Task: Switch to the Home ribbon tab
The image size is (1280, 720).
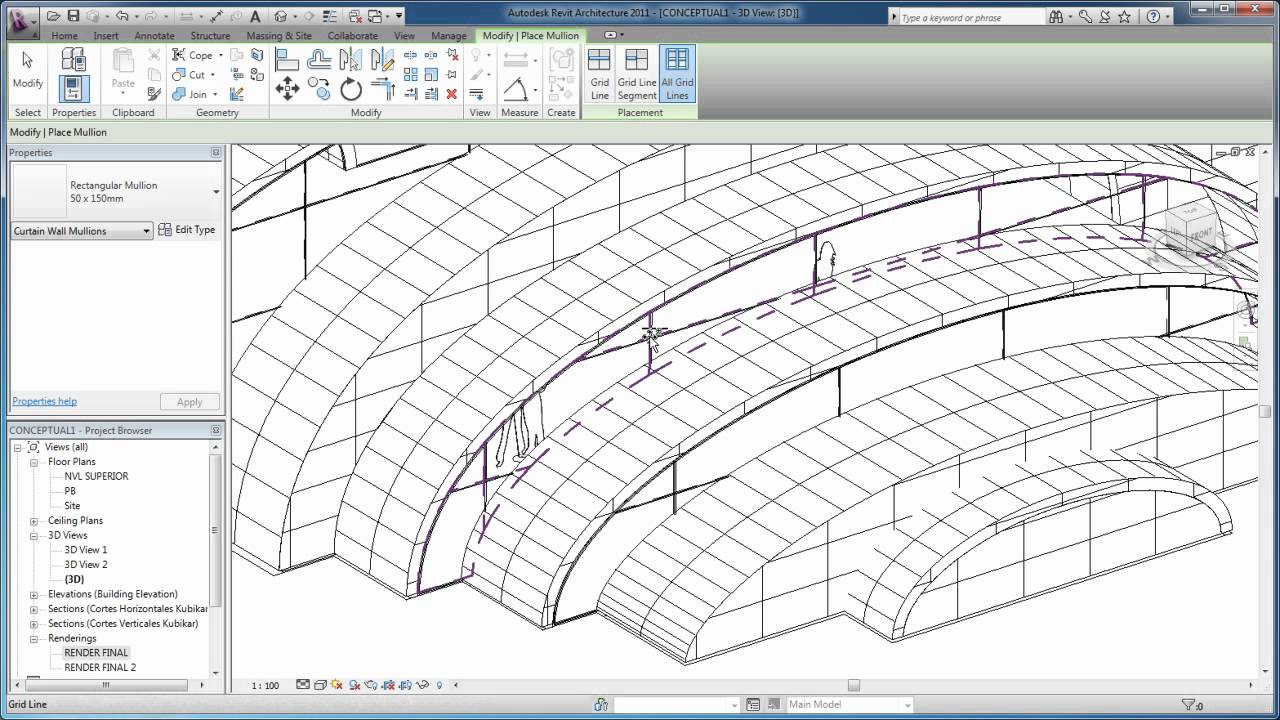Action: pos(65,35)
